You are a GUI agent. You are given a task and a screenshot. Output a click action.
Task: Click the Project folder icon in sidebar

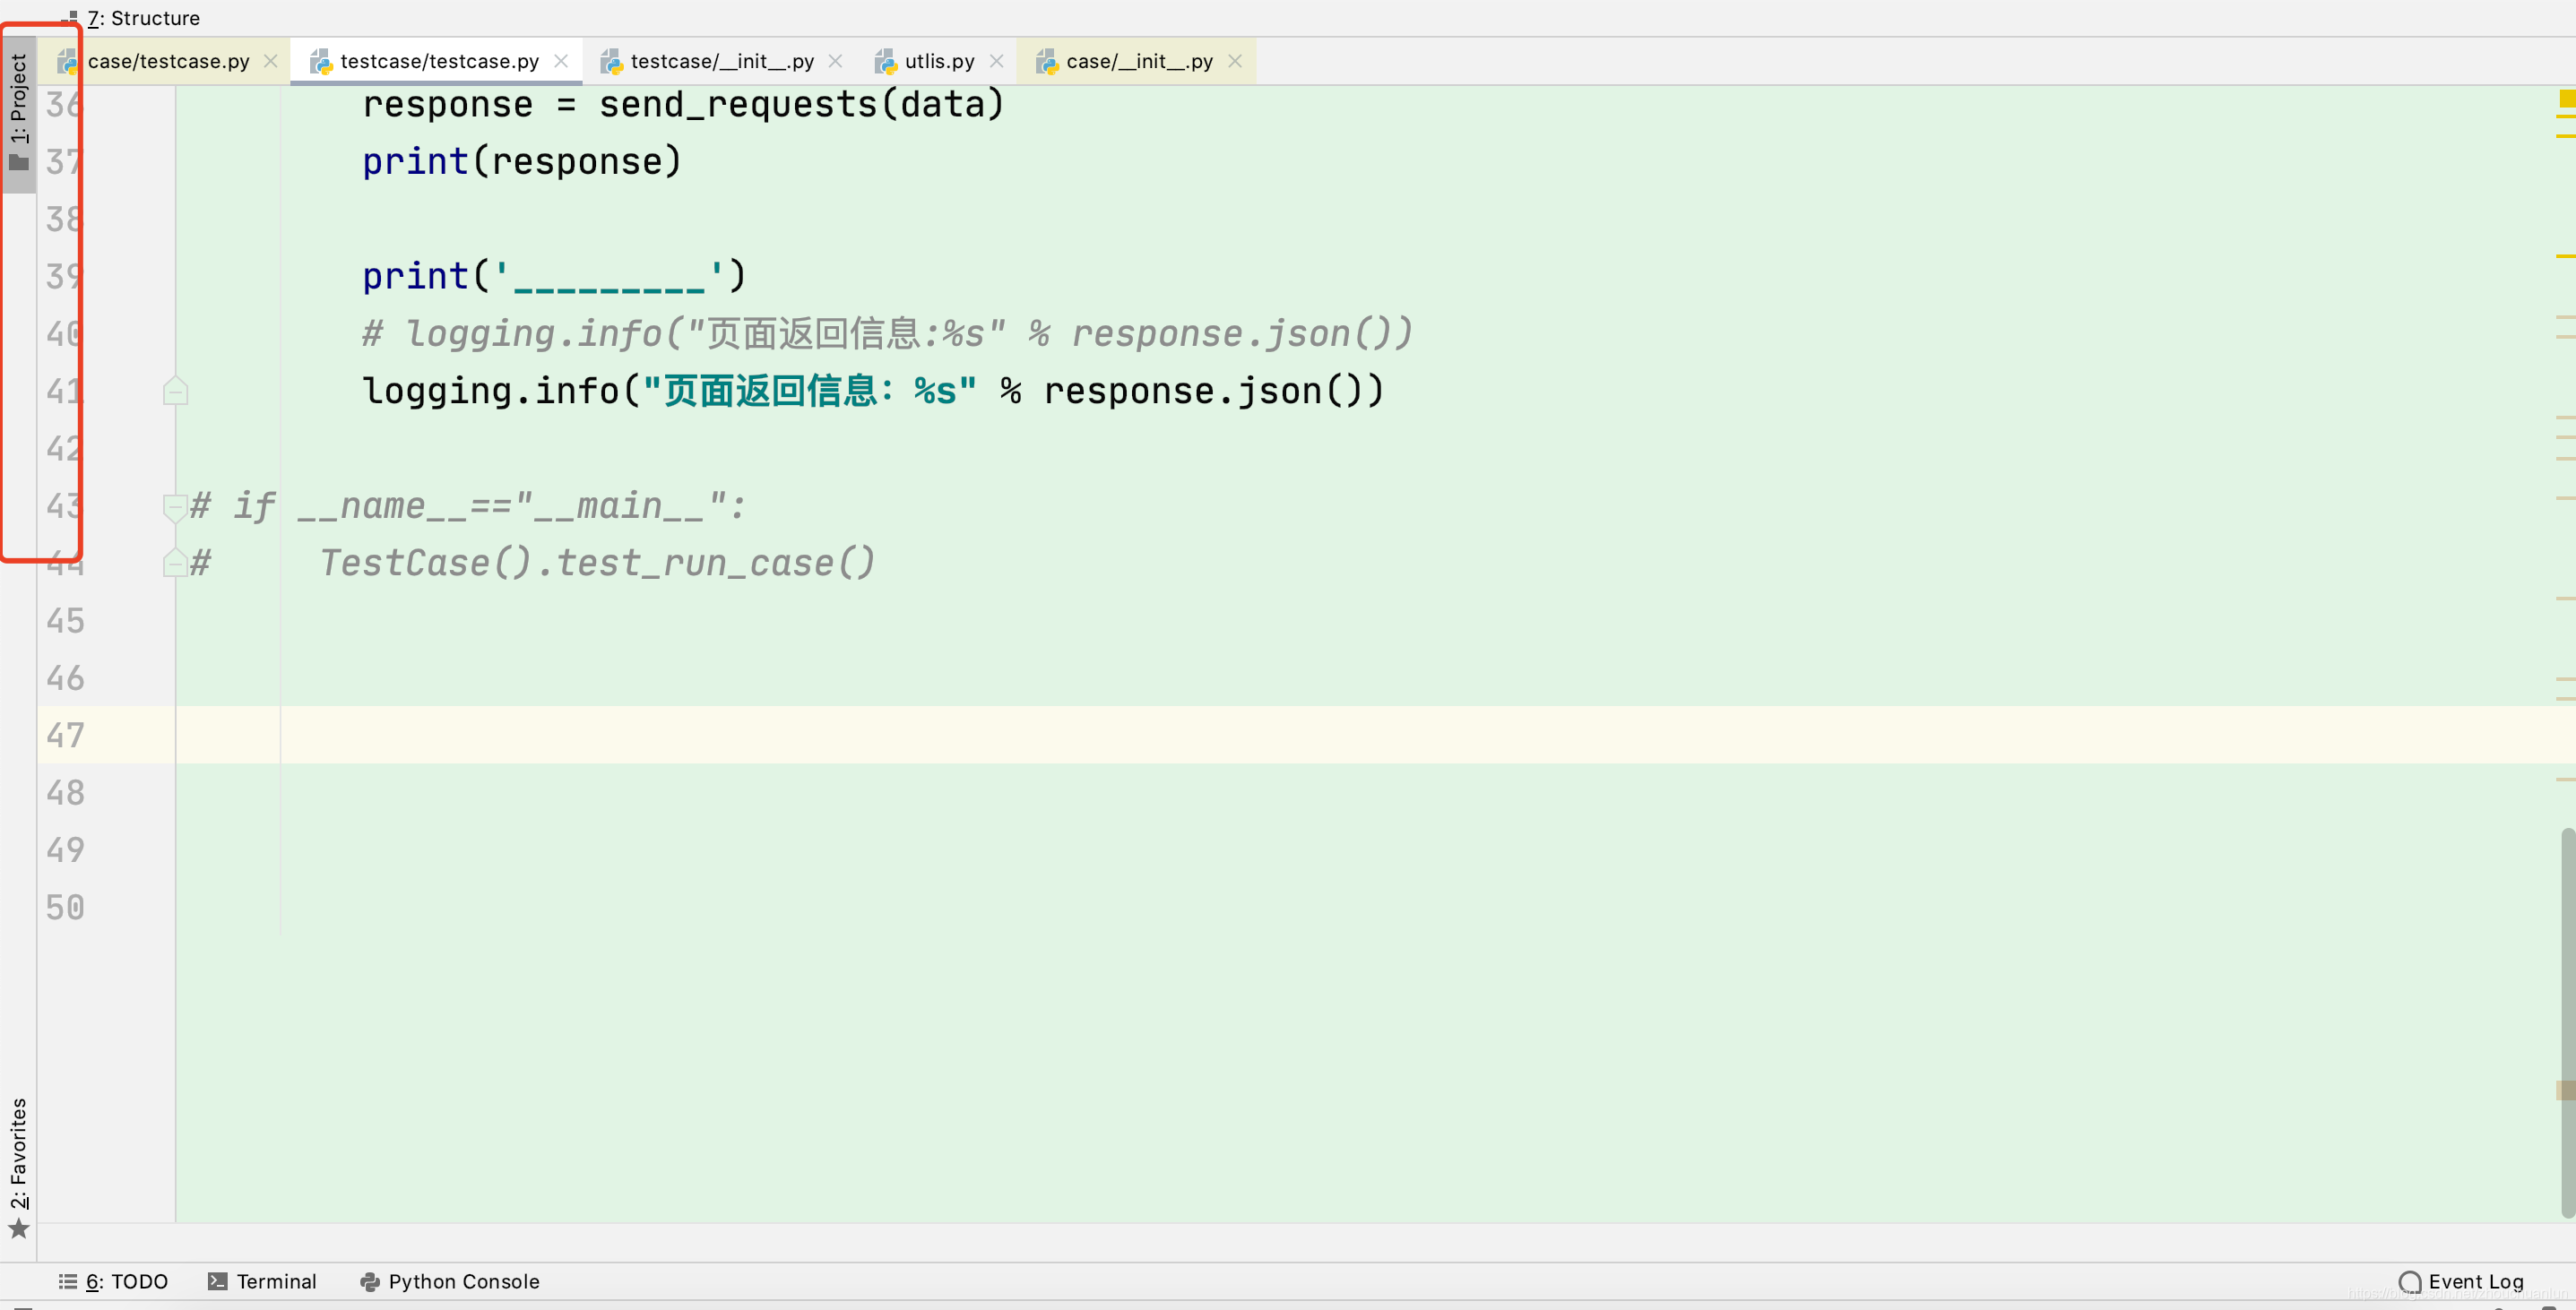click(19, 162)
